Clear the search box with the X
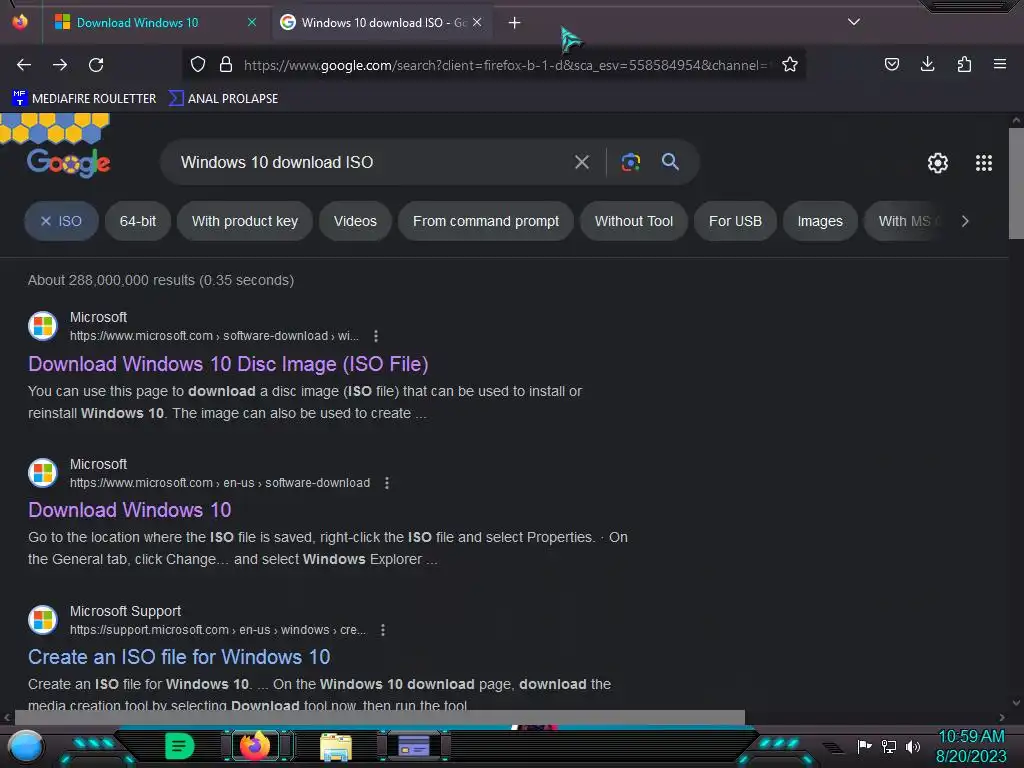The image size is (1024, 768). [582, 162]
